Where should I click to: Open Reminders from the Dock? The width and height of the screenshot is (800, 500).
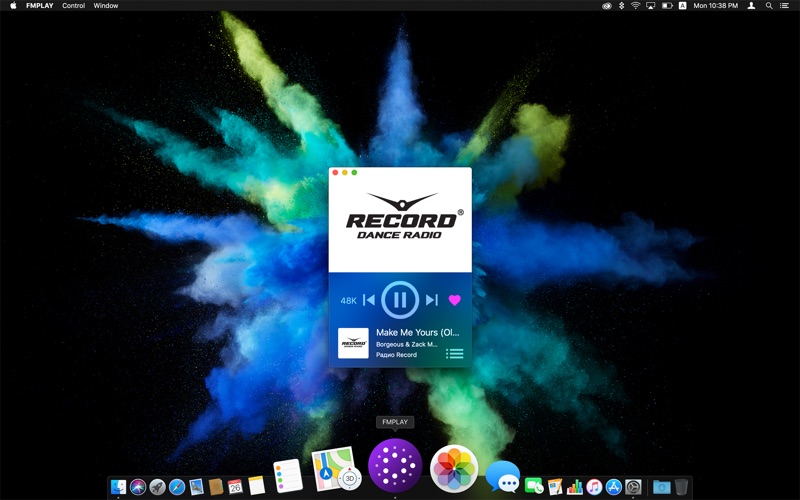click(288, 476)
